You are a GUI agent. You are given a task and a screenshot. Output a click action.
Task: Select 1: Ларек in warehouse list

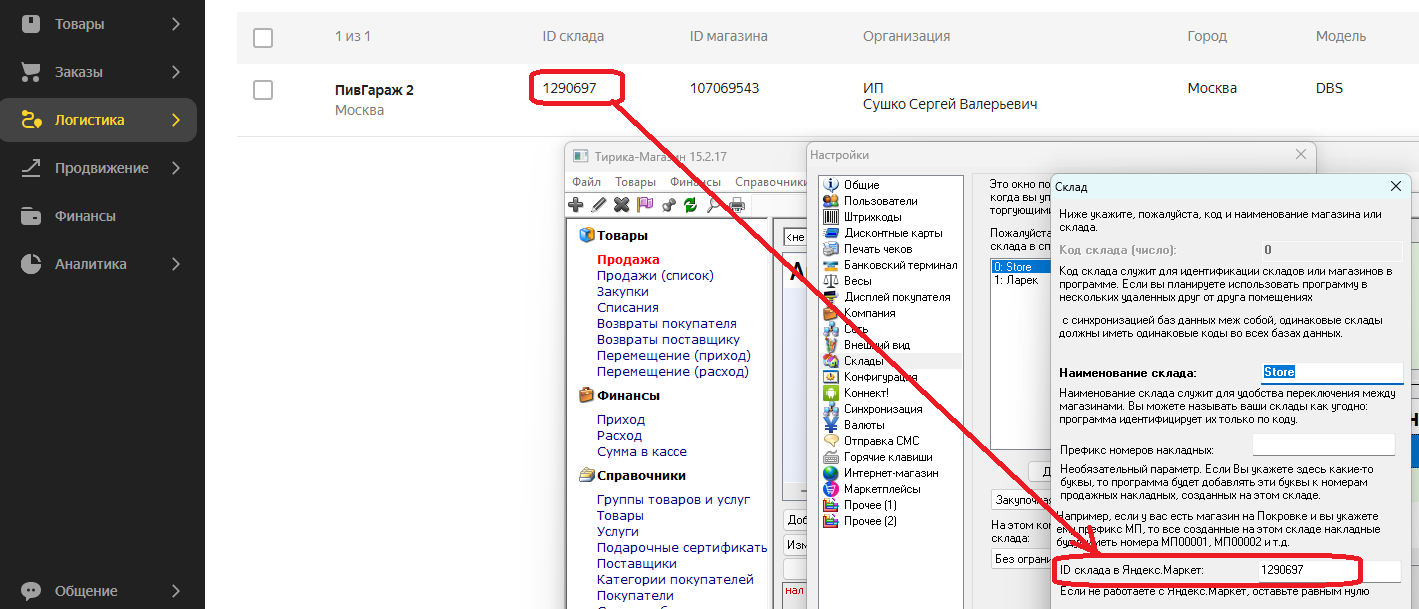coord(1016,281)
